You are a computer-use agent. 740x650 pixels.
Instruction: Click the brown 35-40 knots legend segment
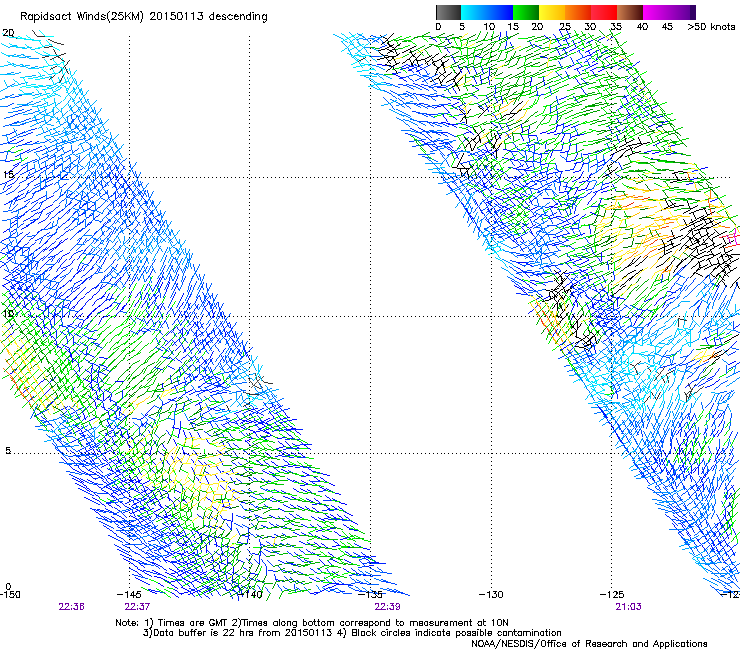click(630, 12)
